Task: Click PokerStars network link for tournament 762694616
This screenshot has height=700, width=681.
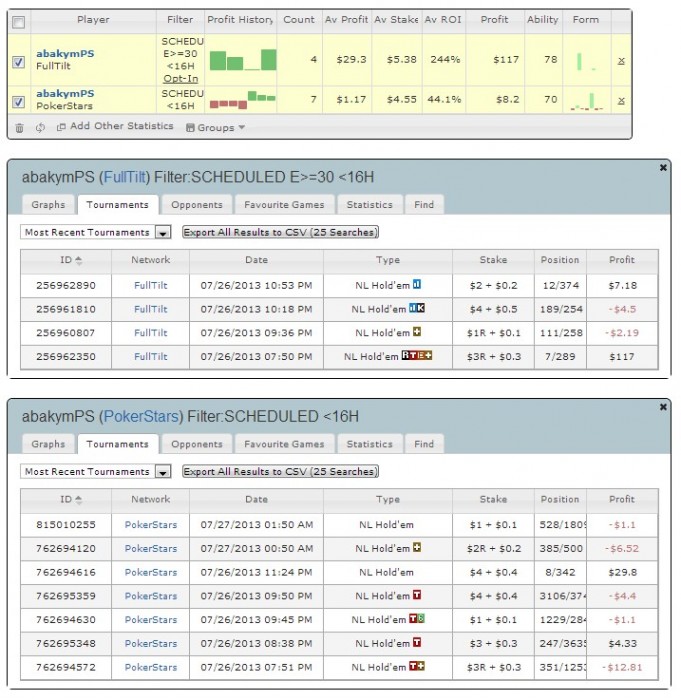Action: [150, 572]
